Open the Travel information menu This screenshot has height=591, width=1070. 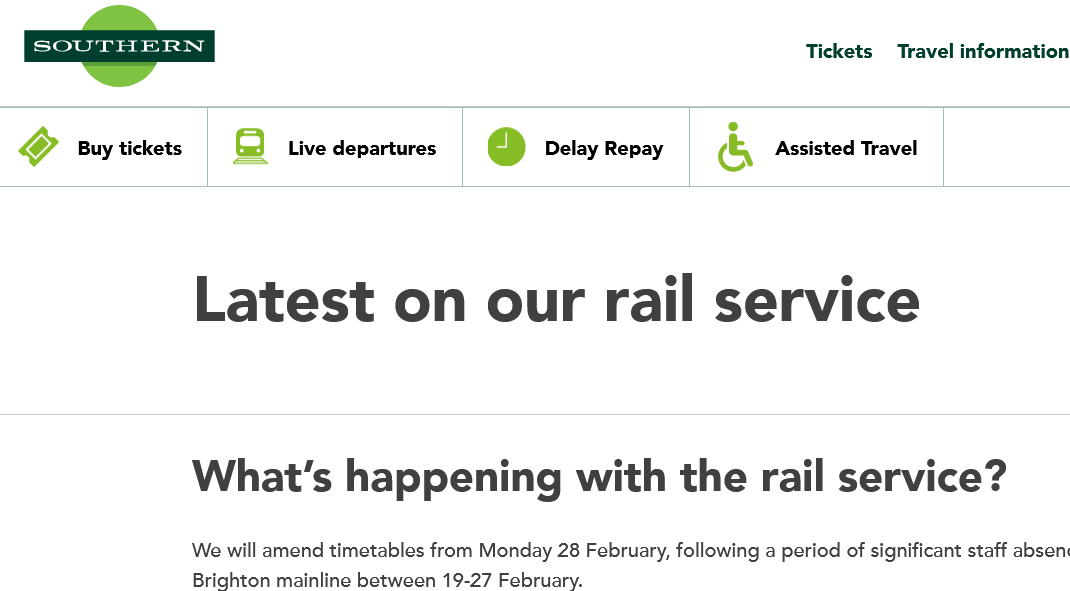pyautogui.click(x=982, y=51)
